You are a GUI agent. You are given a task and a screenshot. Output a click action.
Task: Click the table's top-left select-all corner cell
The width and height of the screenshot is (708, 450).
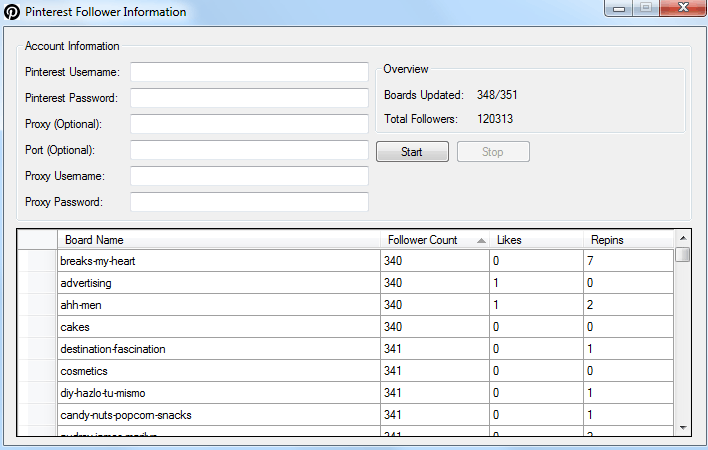click(37, 240)
